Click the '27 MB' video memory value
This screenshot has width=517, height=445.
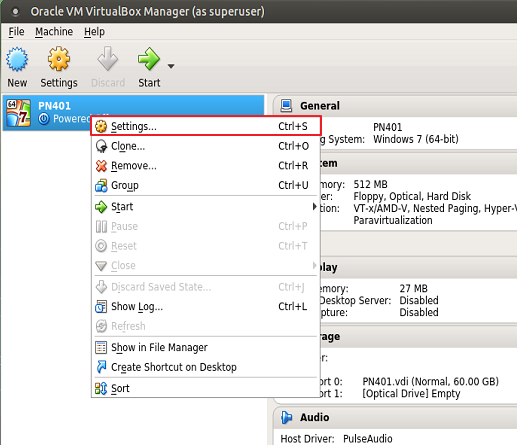[413, 288]
